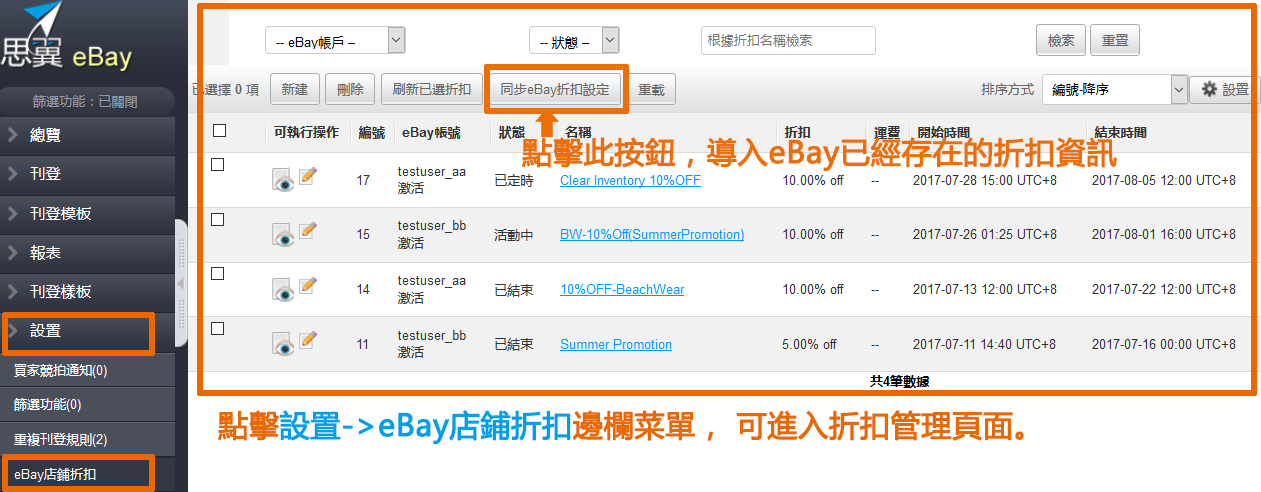Click the edit pencil icon for discount 14
The width and height of the screenshot is (1261, 492).
point(307,285)
